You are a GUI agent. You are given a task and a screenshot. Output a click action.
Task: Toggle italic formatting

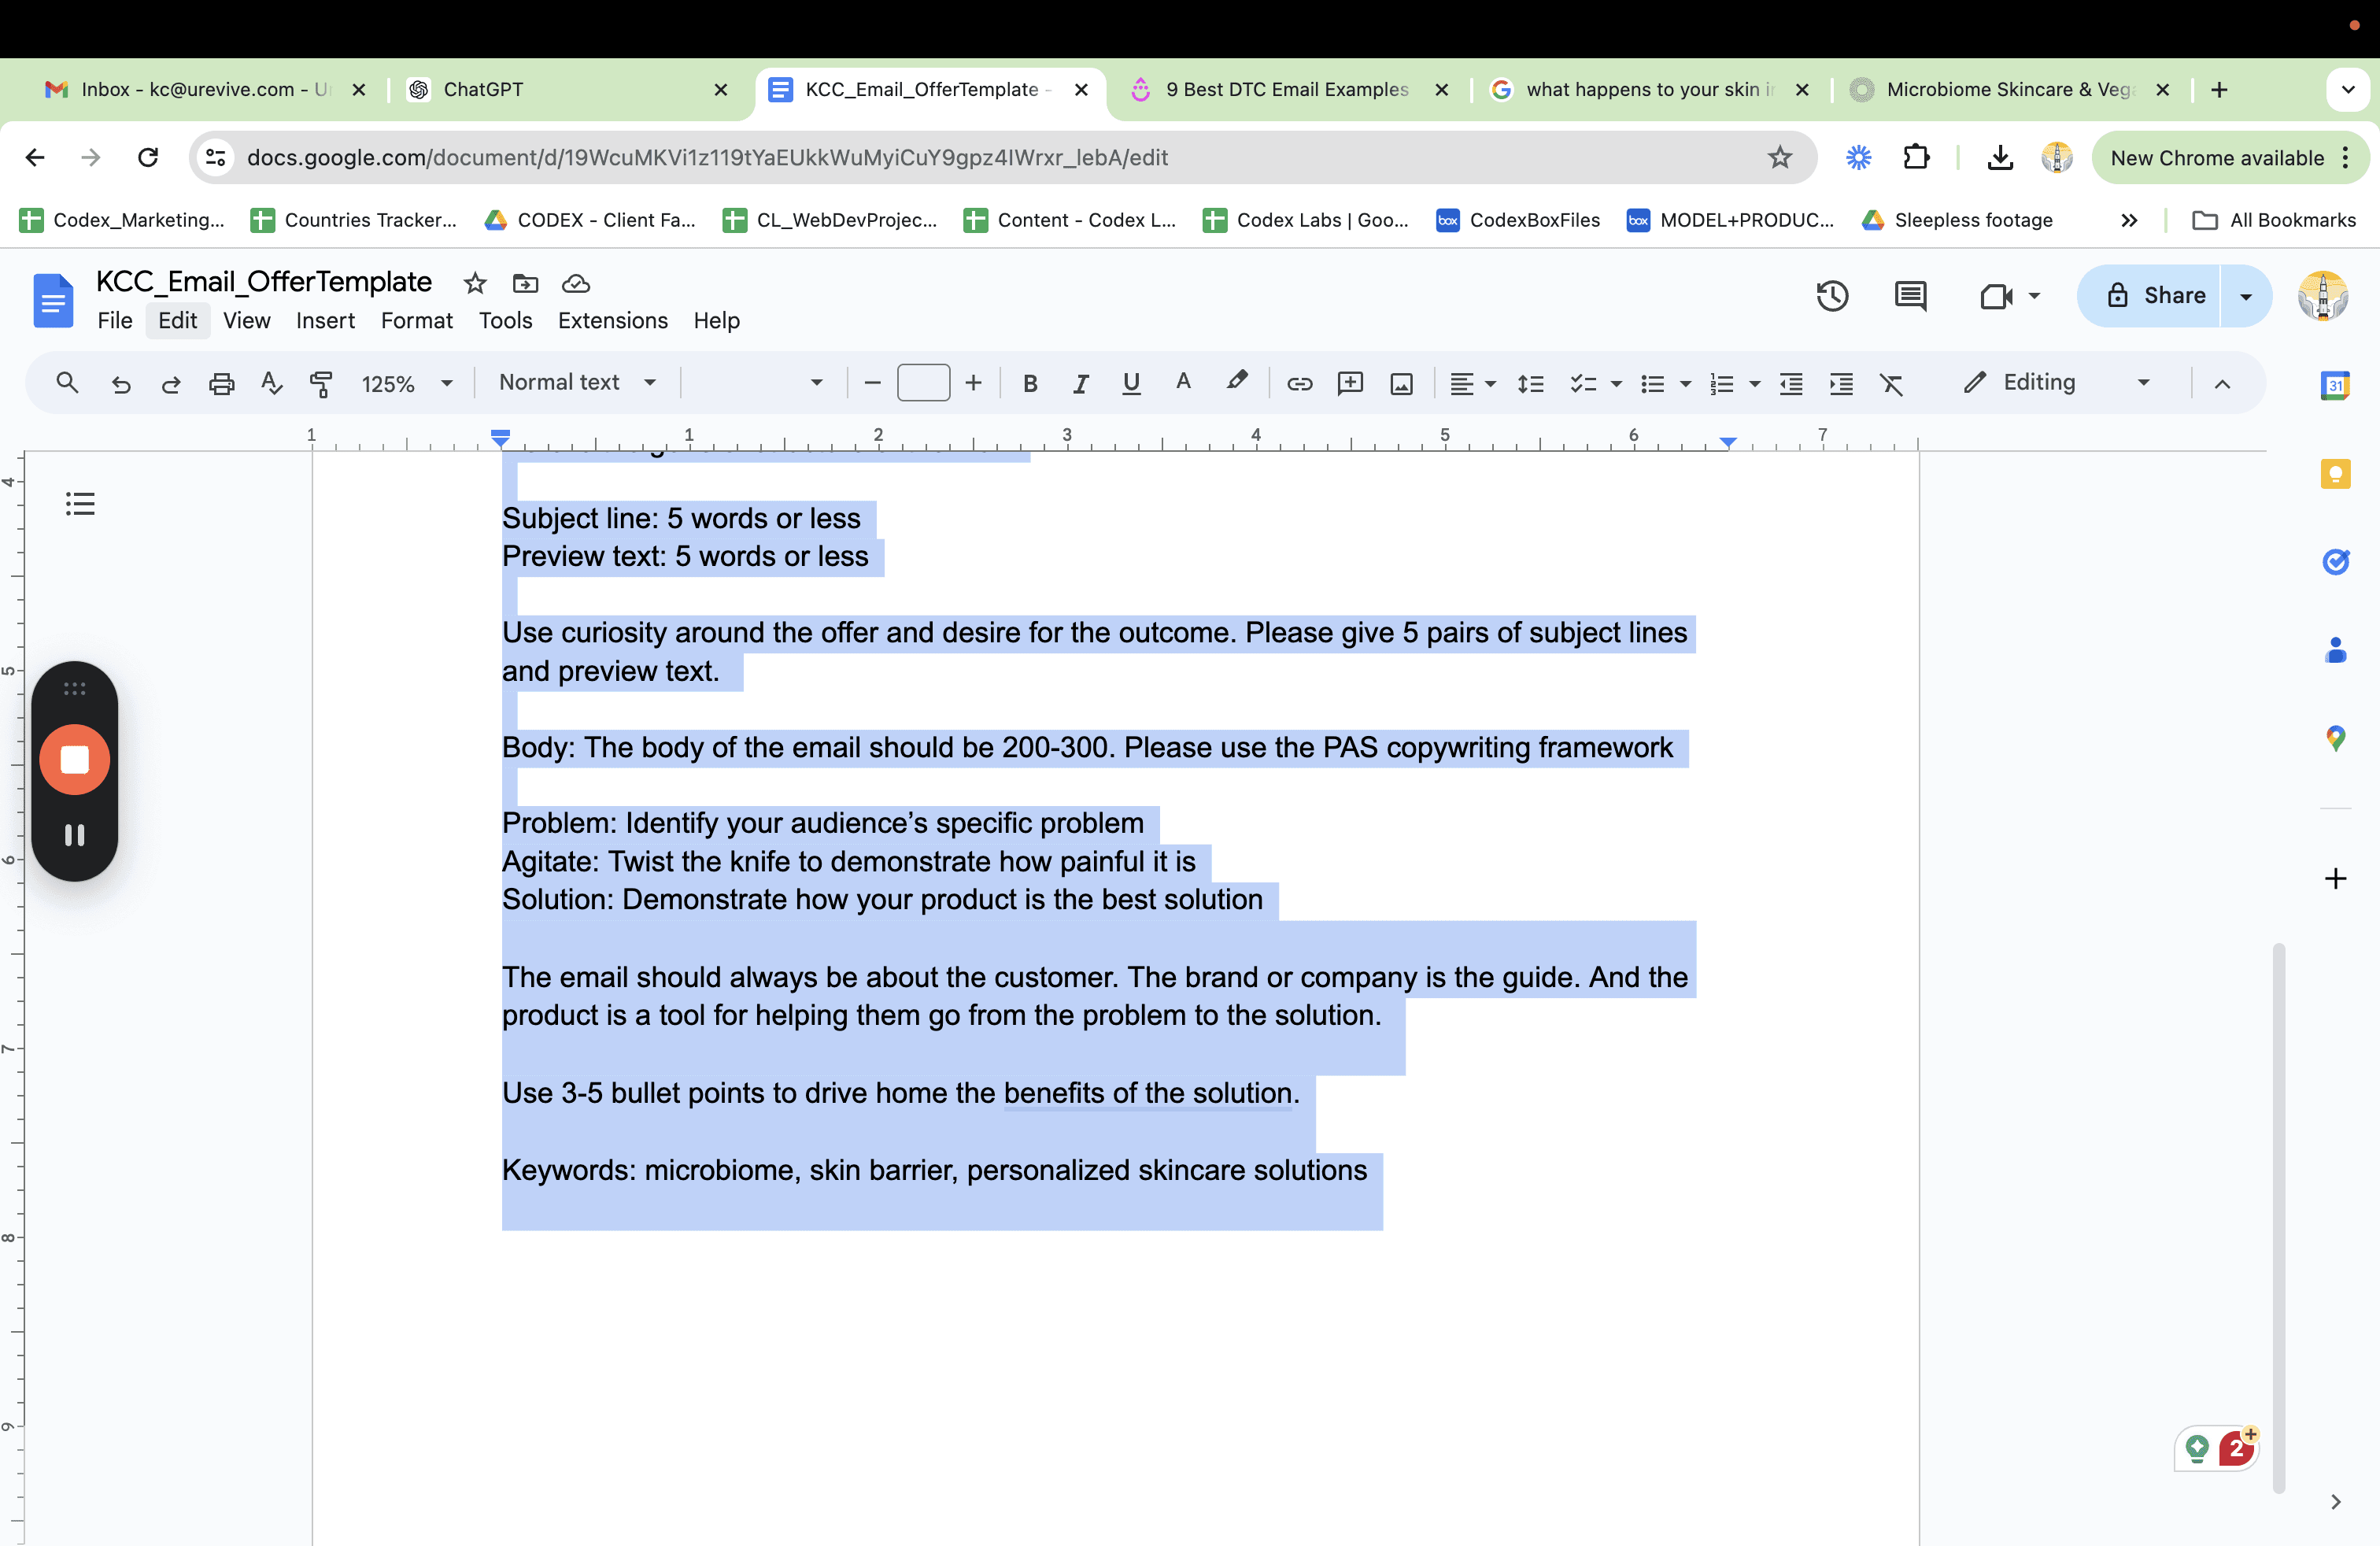pyautogui.click(x=1080, y=384)
